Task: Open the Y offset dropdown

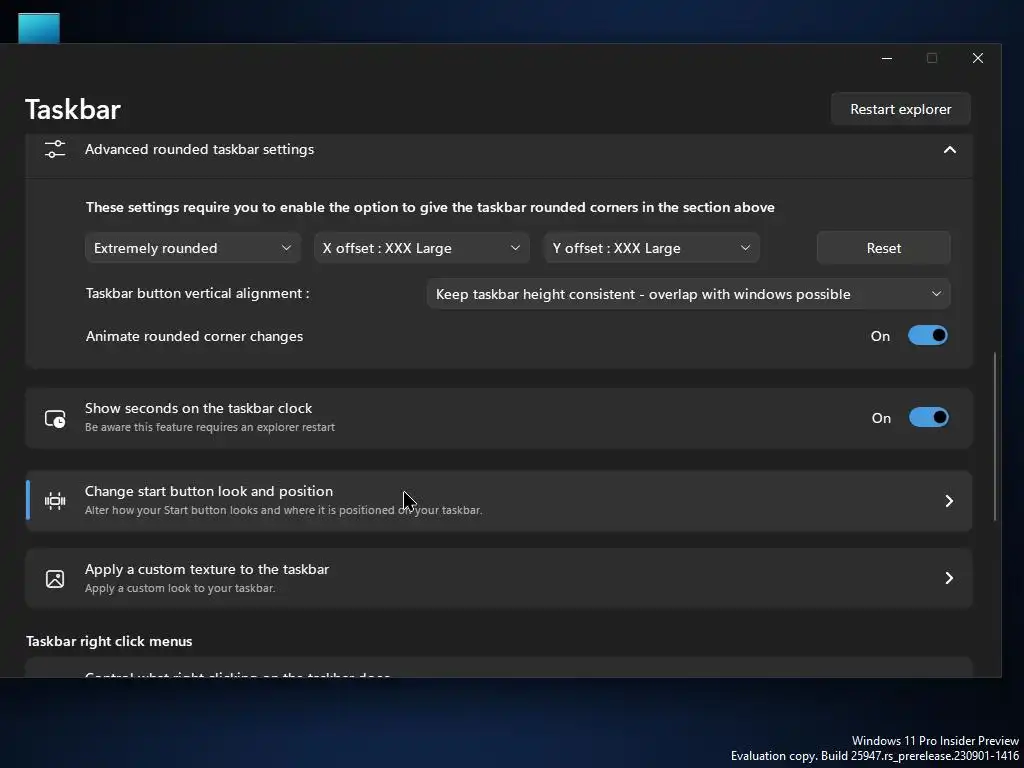Action: tap(651, 248)
